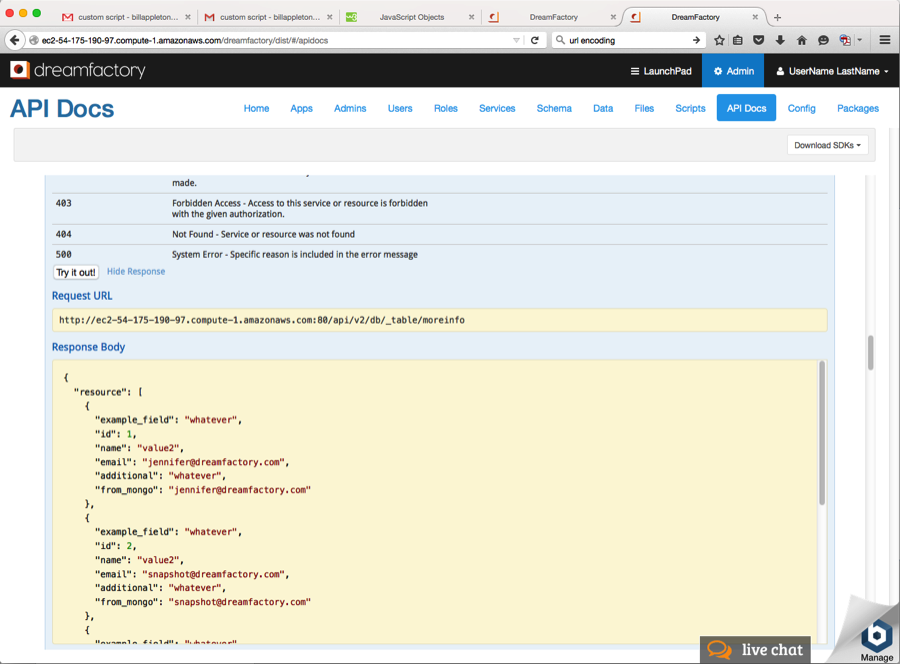Click the Admin gear button
Screen dimensions: 900x665
[x=733, y=71]
